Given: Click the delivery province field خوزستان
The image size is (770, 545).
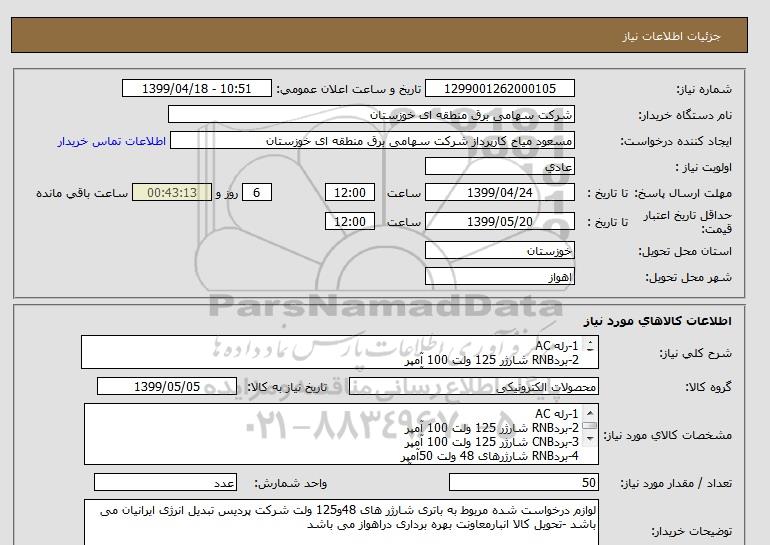Looking at the screenshot, I should tap(499, 250).
